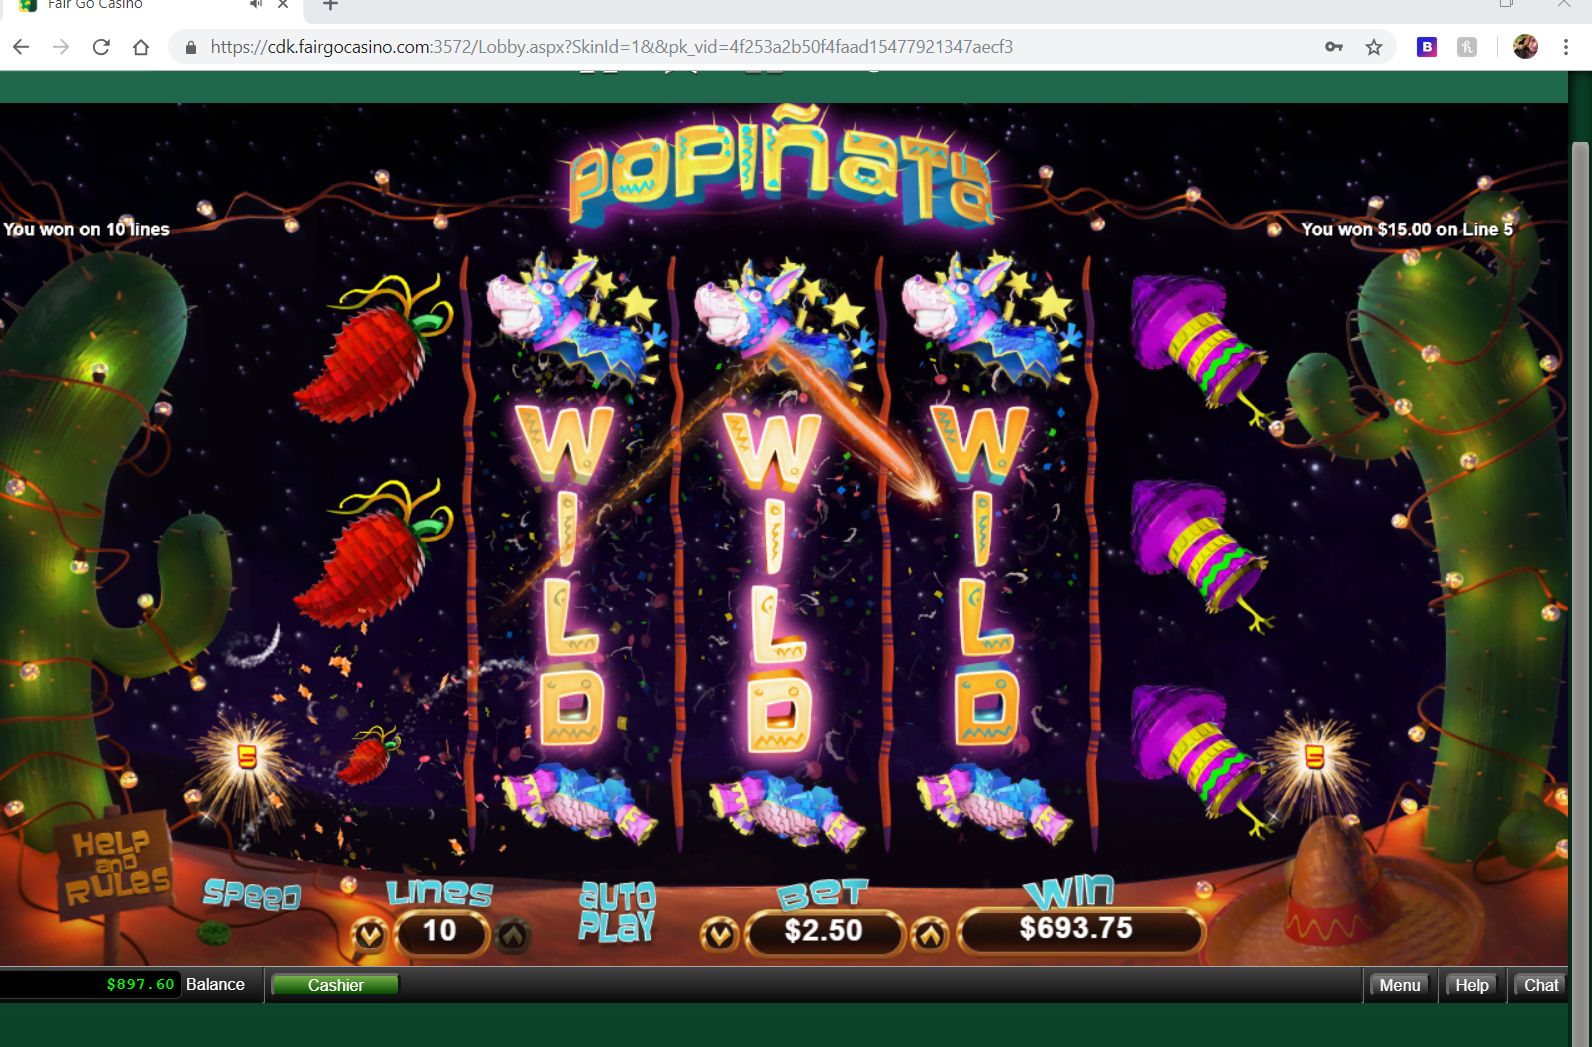Raise the bet amount
The width and height of the screenshot is (1592, 1047).
click(x=930, y=935)
